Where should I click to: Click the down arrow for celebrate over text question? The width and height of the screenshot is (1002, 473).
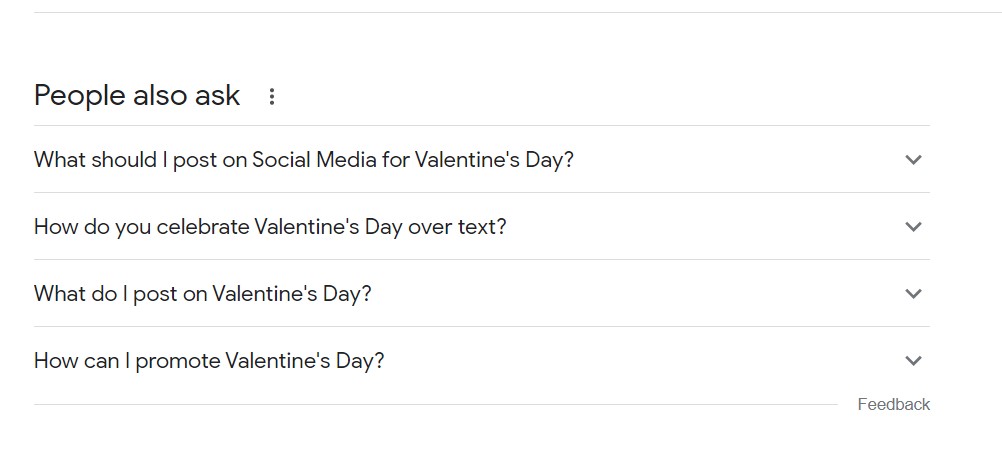click(912, 227)
